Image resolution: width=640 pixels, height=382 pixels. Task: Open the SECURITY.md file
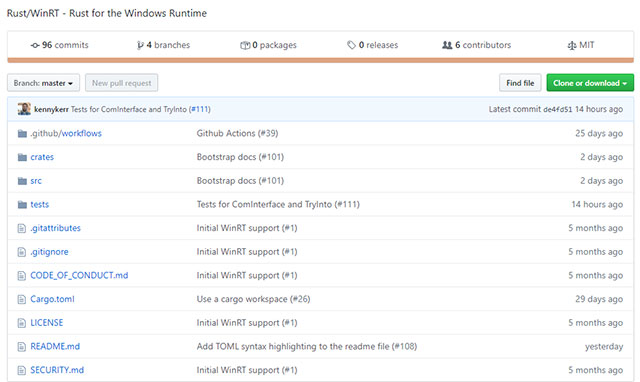(x=57, y=370)
